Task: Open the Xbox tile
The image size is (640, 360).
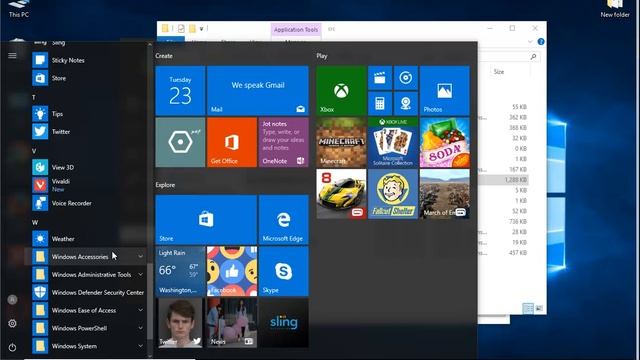Action: pyautogui.click(x=341, y=91)
